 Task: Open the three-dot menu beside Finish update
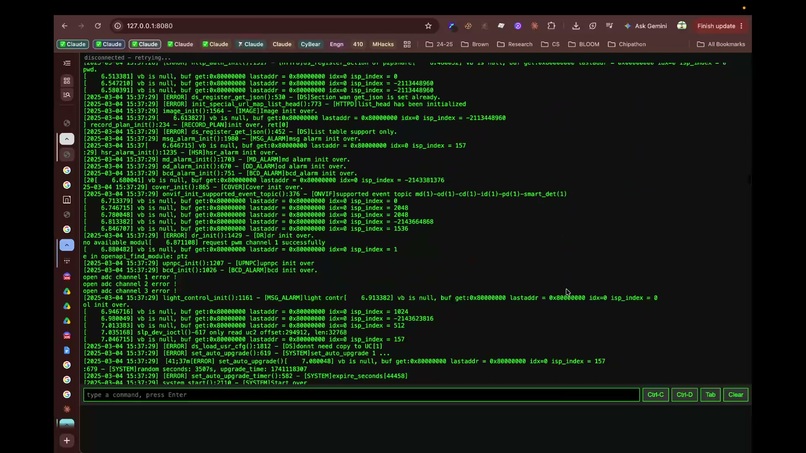pos(741,26)
